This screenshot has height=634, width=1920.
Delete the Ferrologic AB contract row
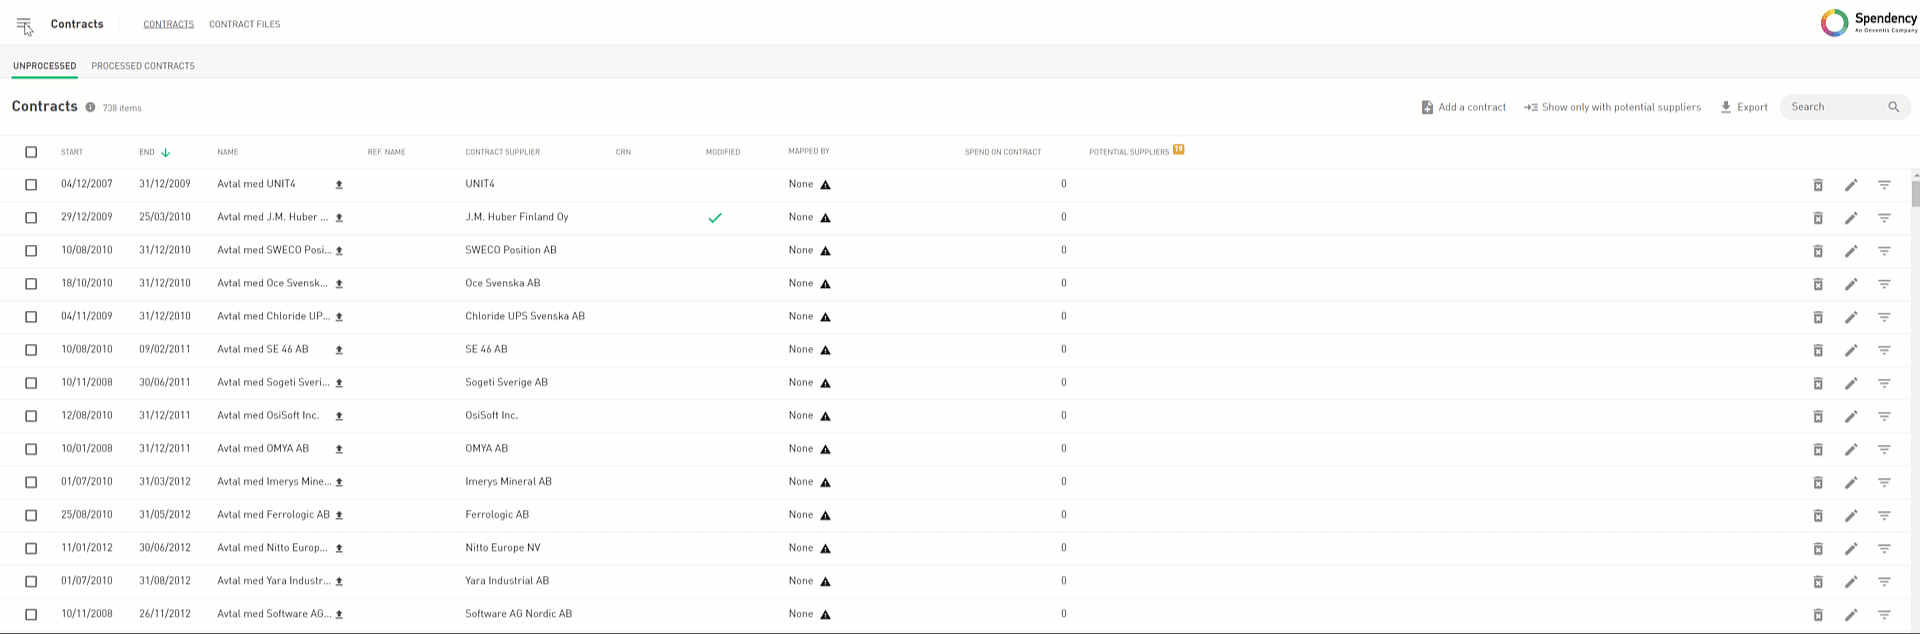click(x=1818, y=515)
